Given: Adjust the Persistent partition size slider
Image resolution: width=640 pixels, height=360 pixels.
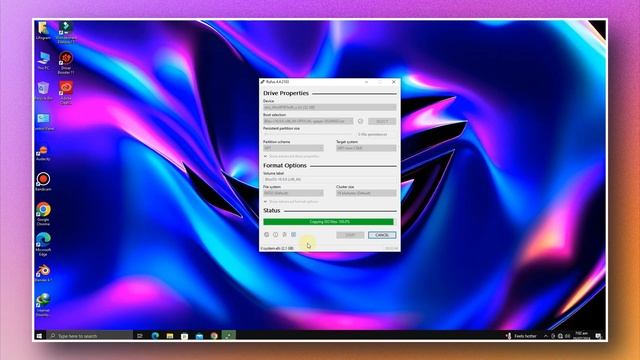Looking at the screenshot, I should pyautogui.click(x=308, y=134).
